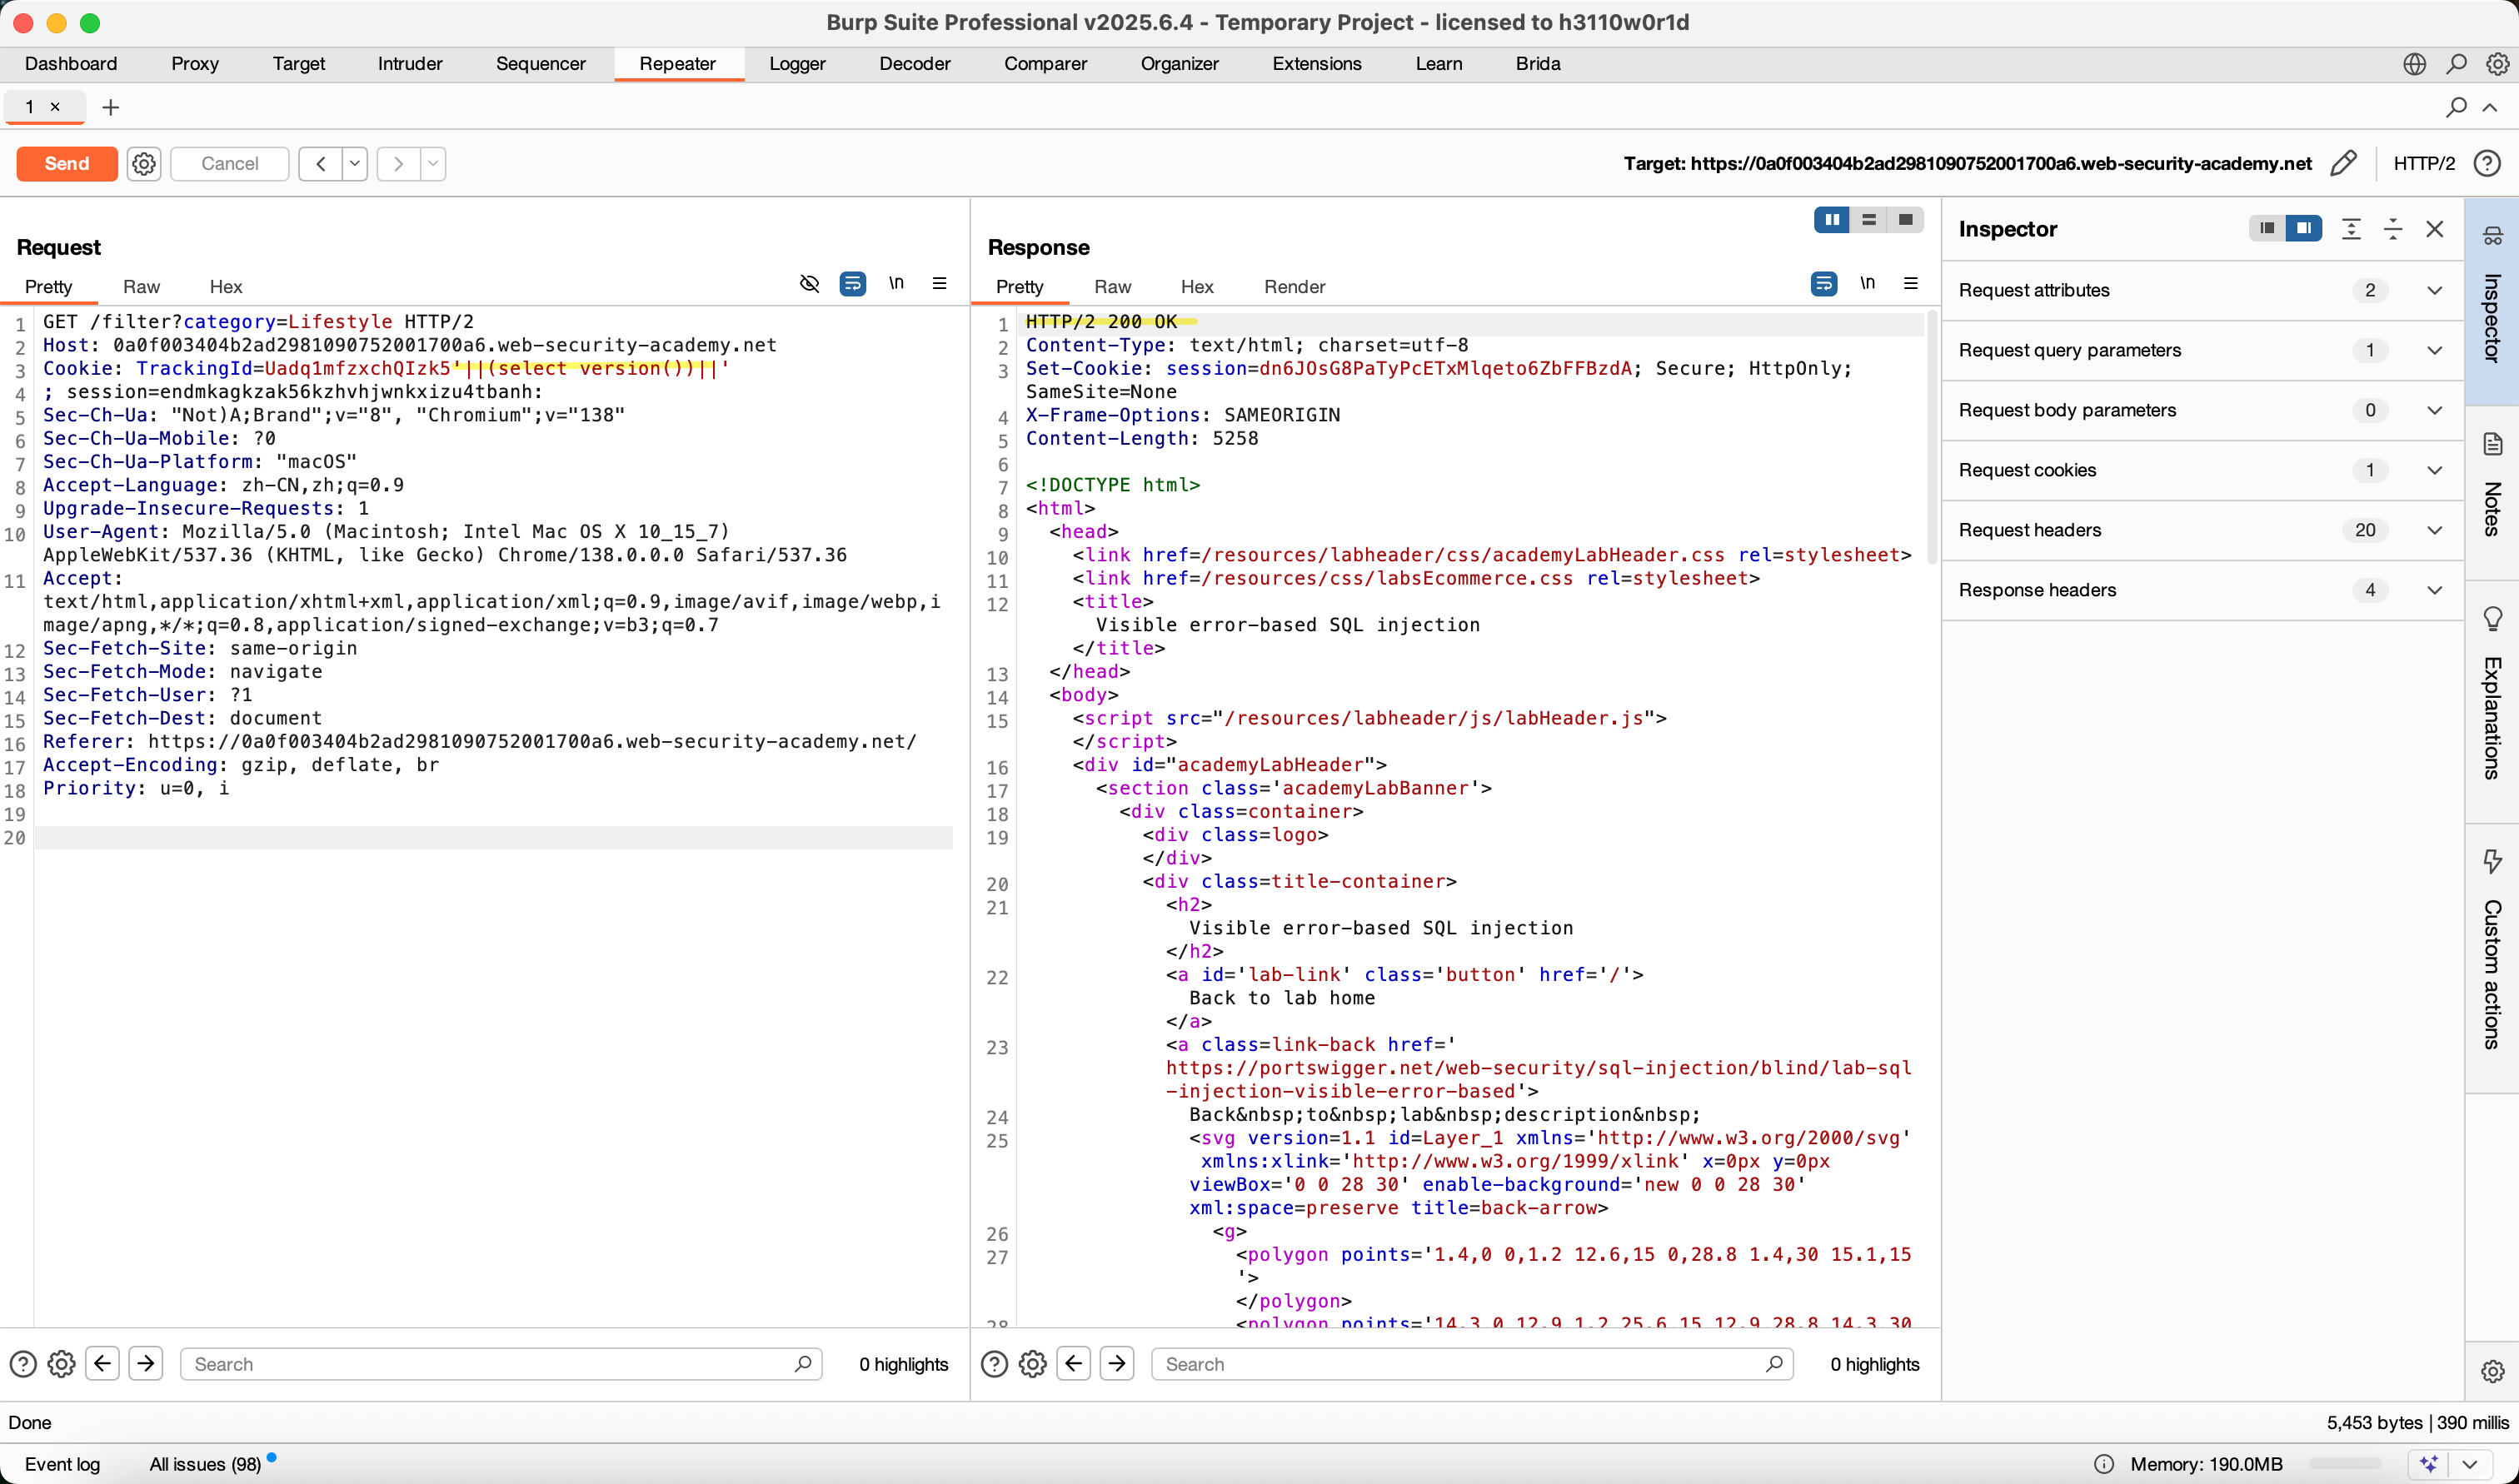
Task: Expand Request headers section
Action: pos(2202,530)
